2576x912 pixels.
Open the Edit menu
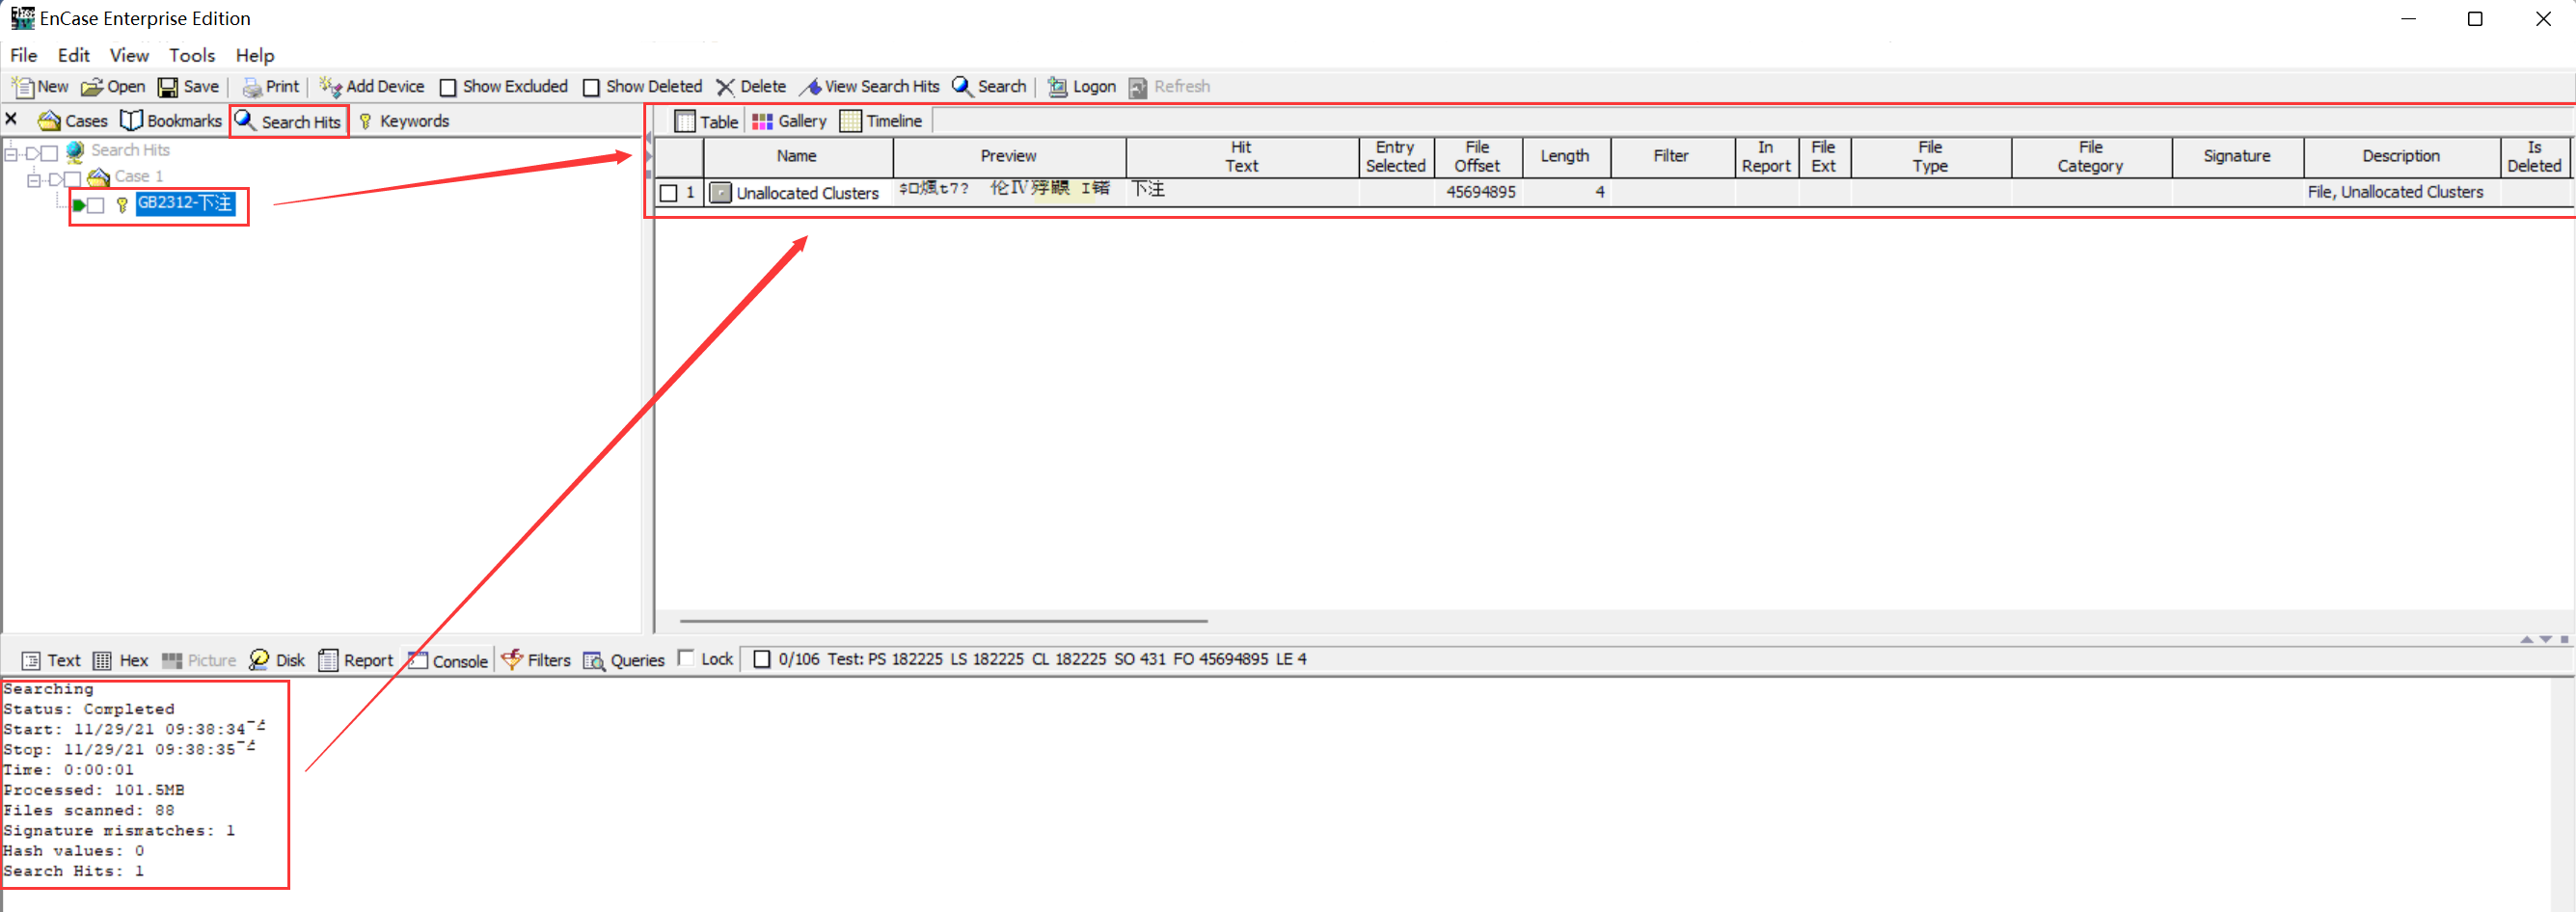[74, 55]
